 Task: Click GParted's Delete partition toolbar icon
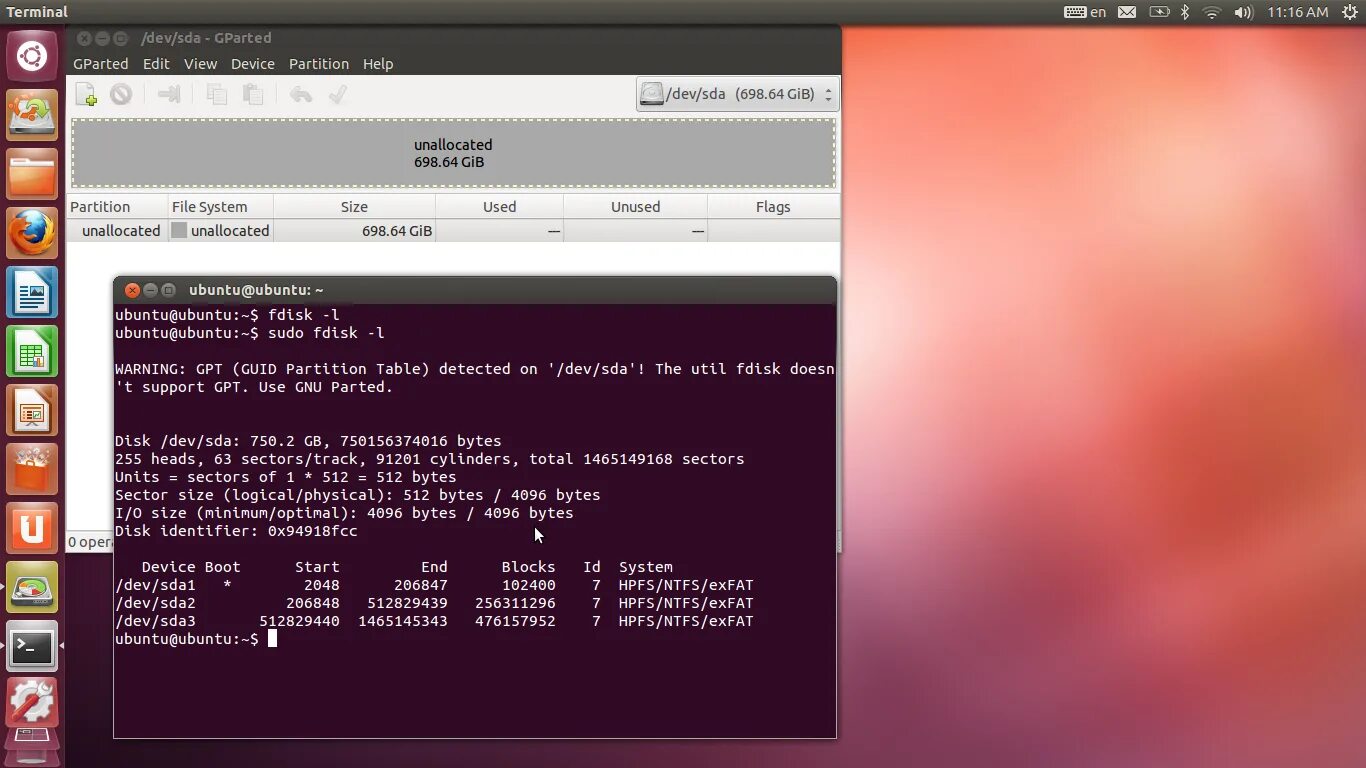[x=121, y=95]
